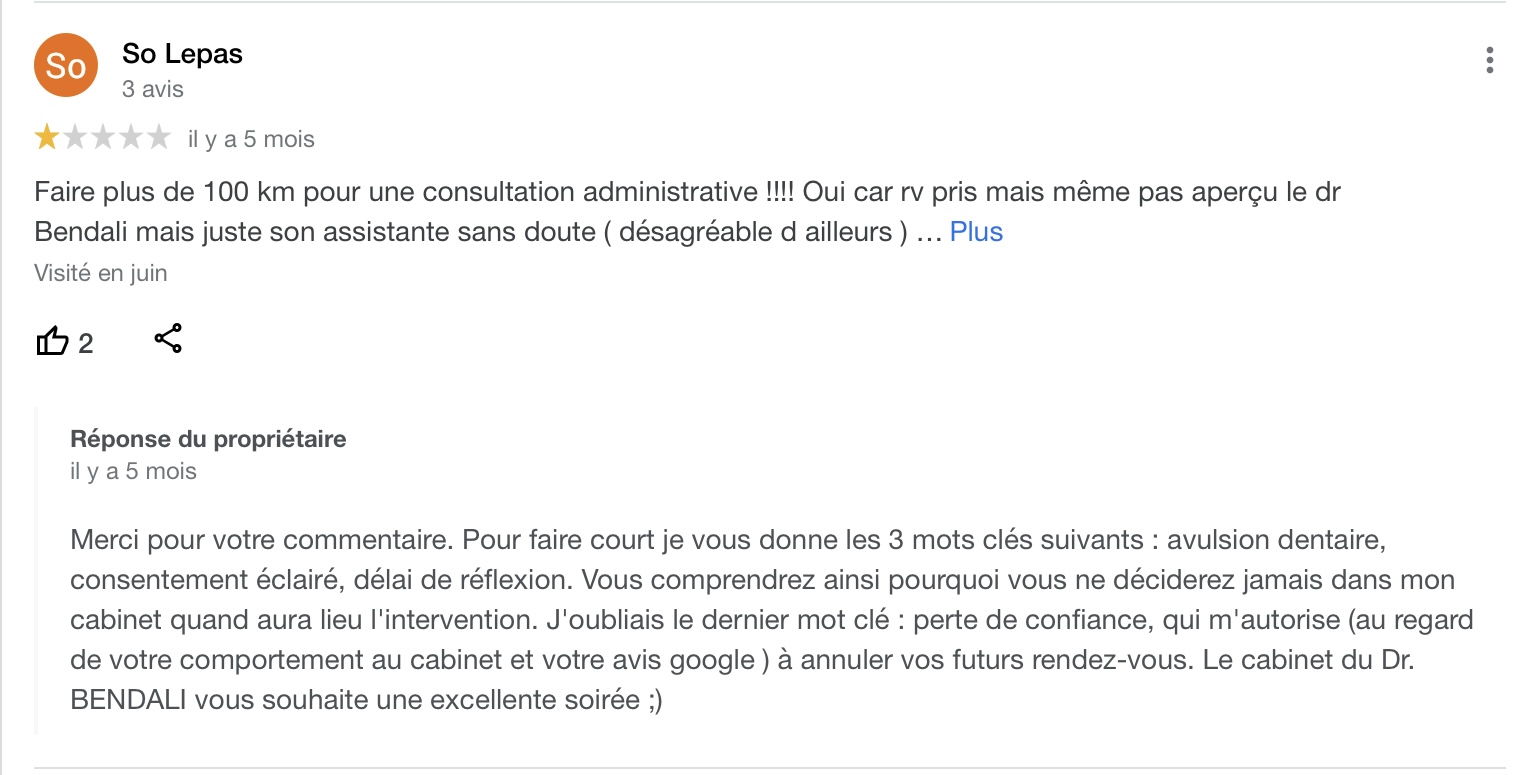
Task: Open the three-dot review options menu
Action: [1489, 61]
